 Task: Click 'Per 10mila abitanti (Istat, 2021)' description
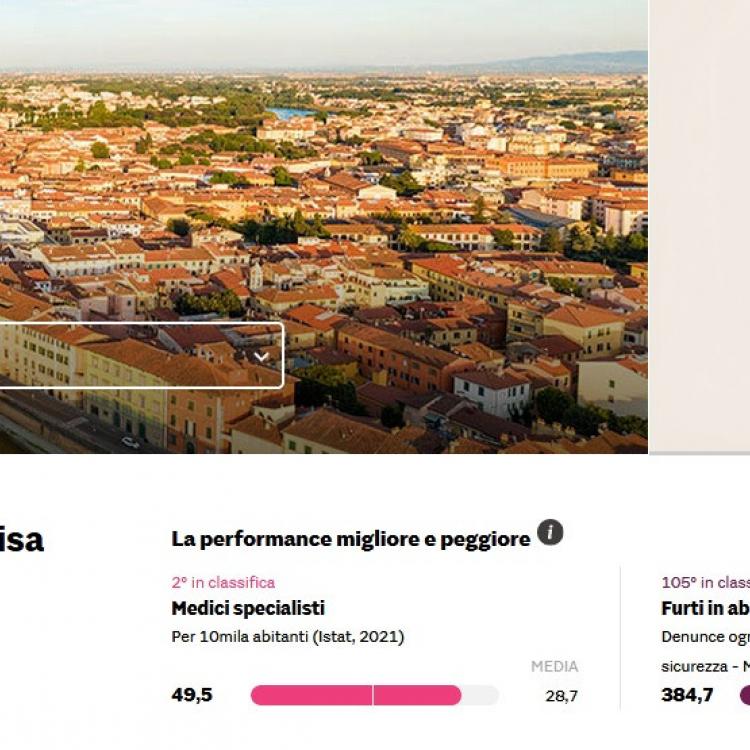tap(288, 636)
